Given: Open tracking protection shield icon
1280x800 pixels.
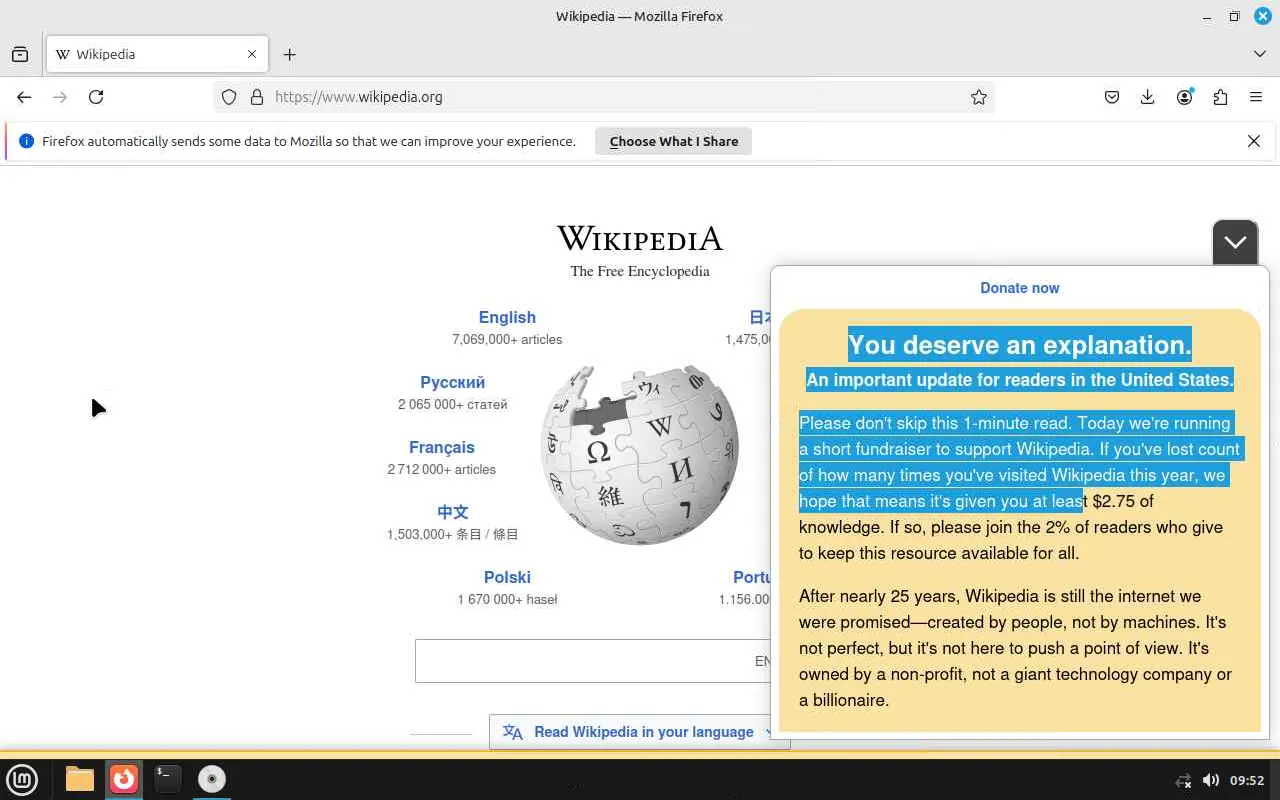Looking at the screenshot, I should click(229, 97).
